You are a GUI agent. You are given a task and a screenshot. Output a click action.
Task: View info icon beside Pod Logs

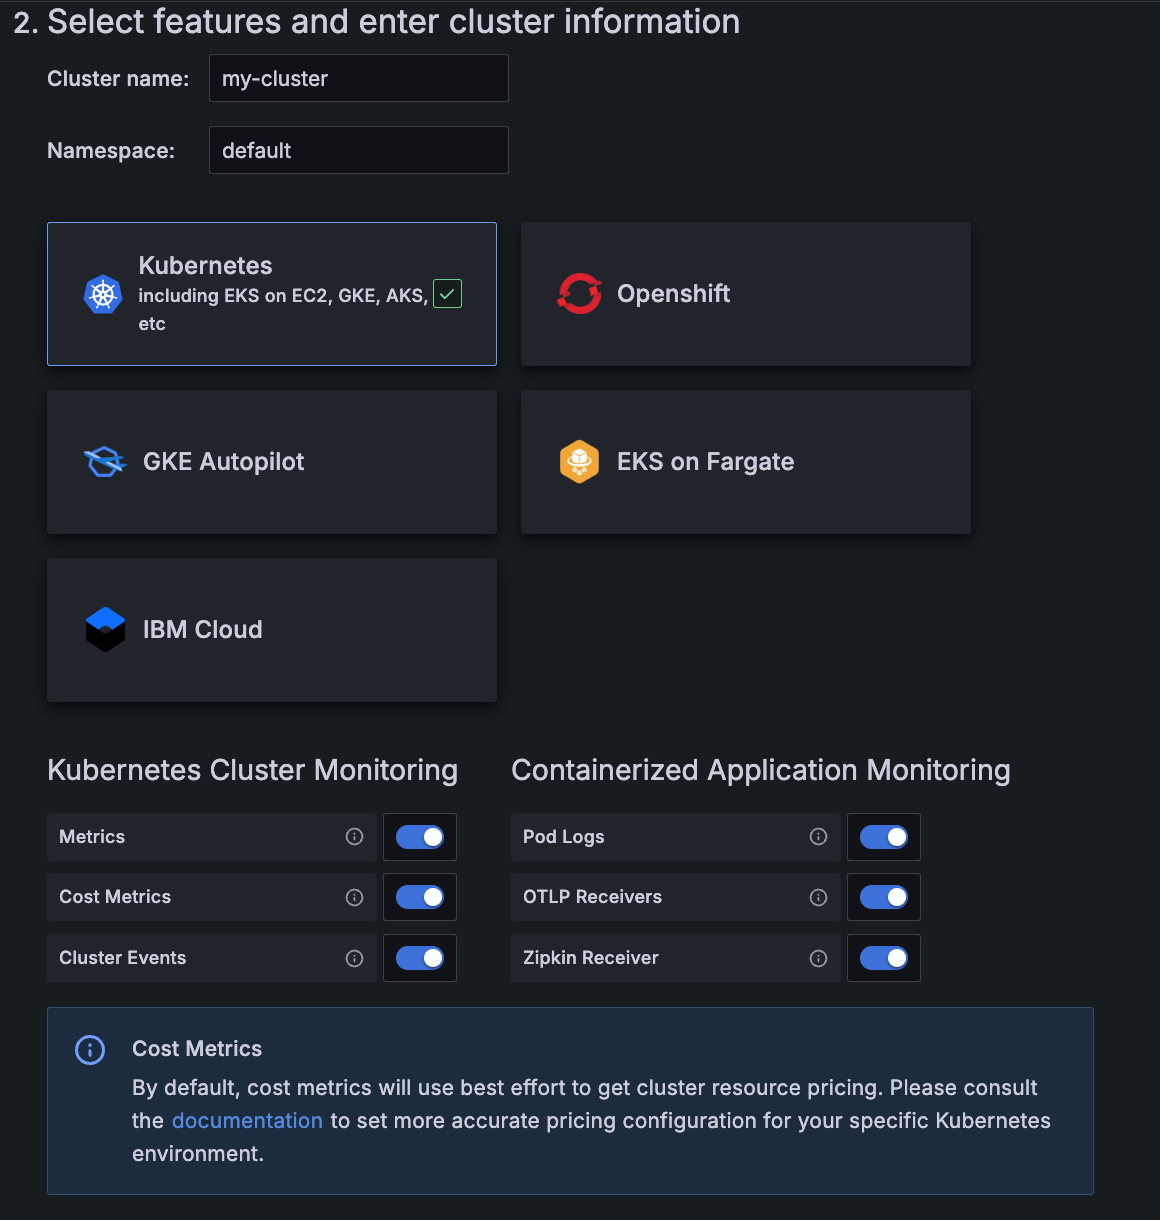818,837
